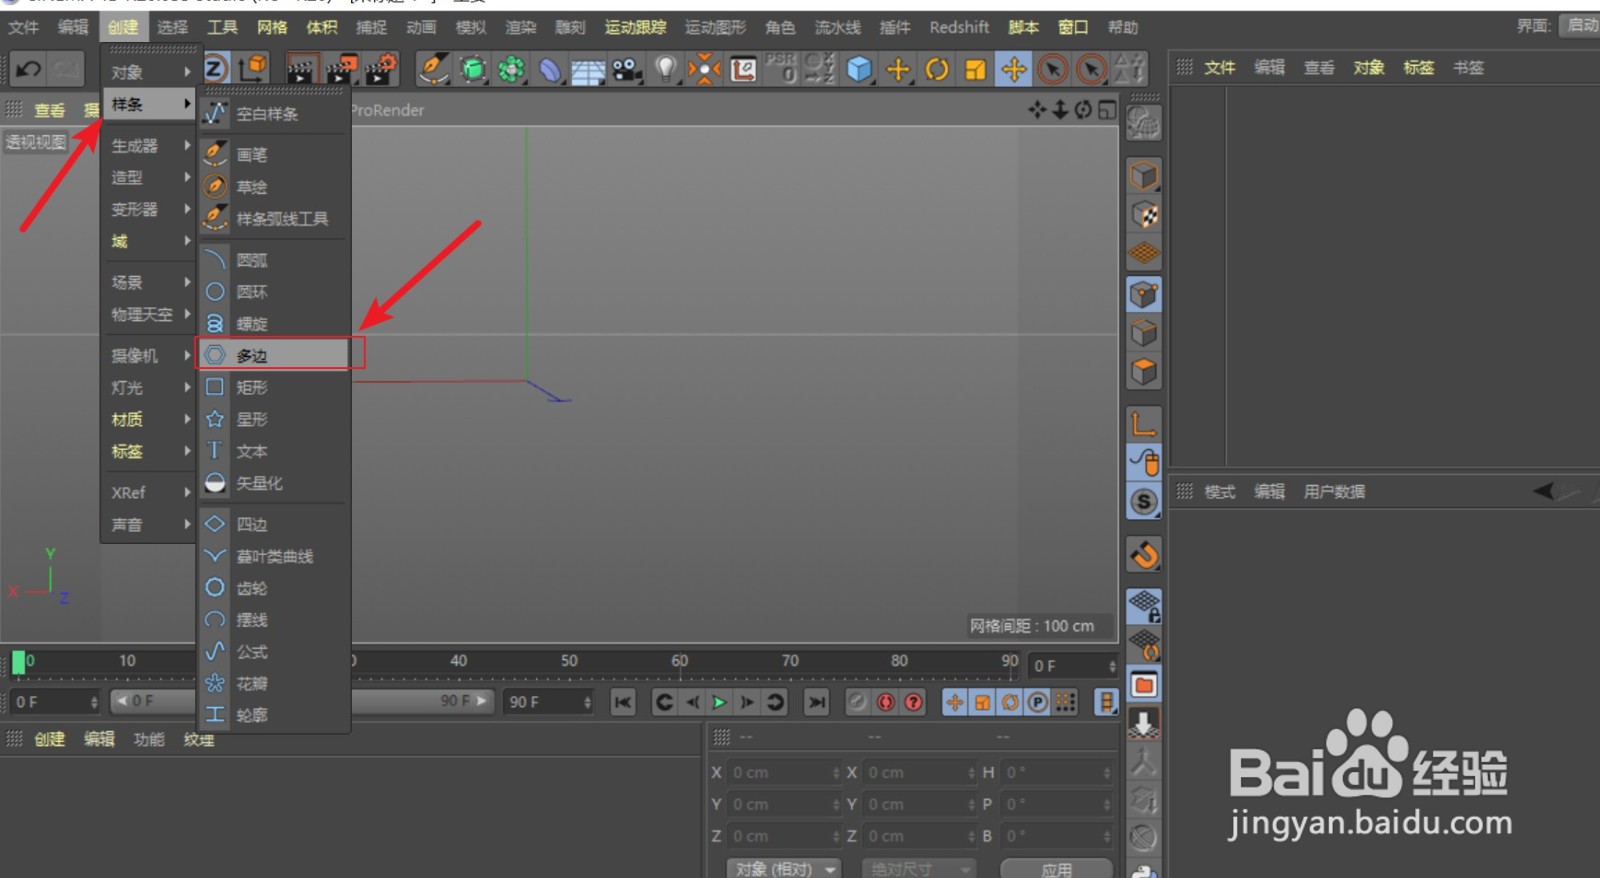Viewport: 1600px width, 878px height.
Task: Click the green Play forward button
Action: pyautogui.click(x=719, y=702)
